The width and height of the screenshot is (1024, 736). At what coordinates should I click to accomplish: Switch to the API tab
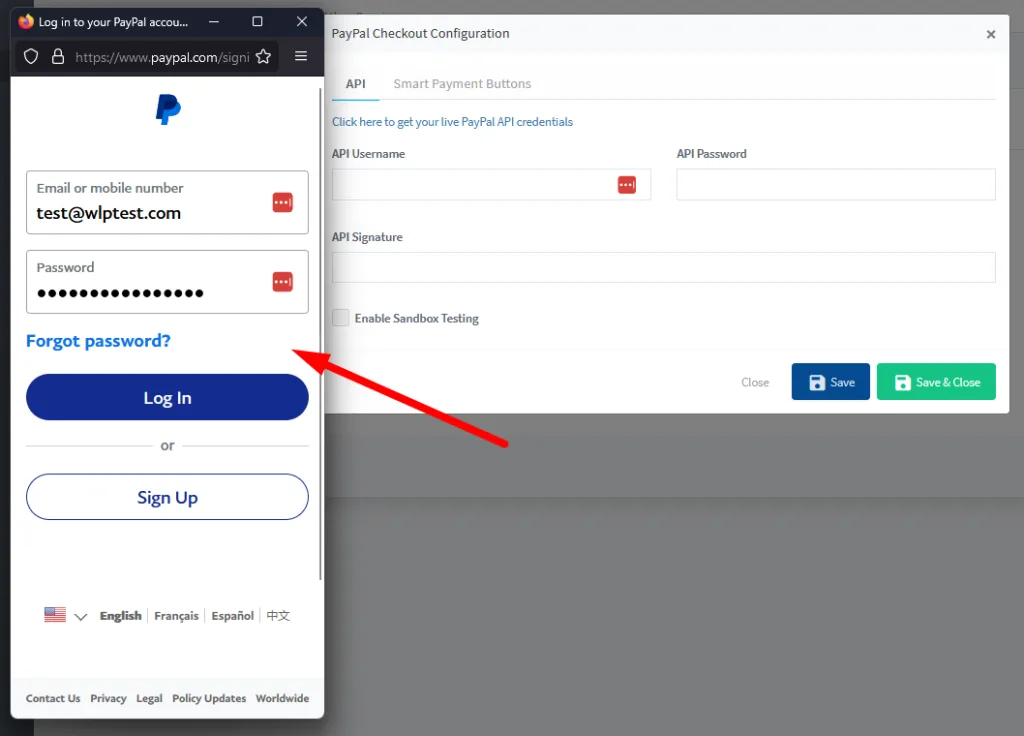(356, 84)
